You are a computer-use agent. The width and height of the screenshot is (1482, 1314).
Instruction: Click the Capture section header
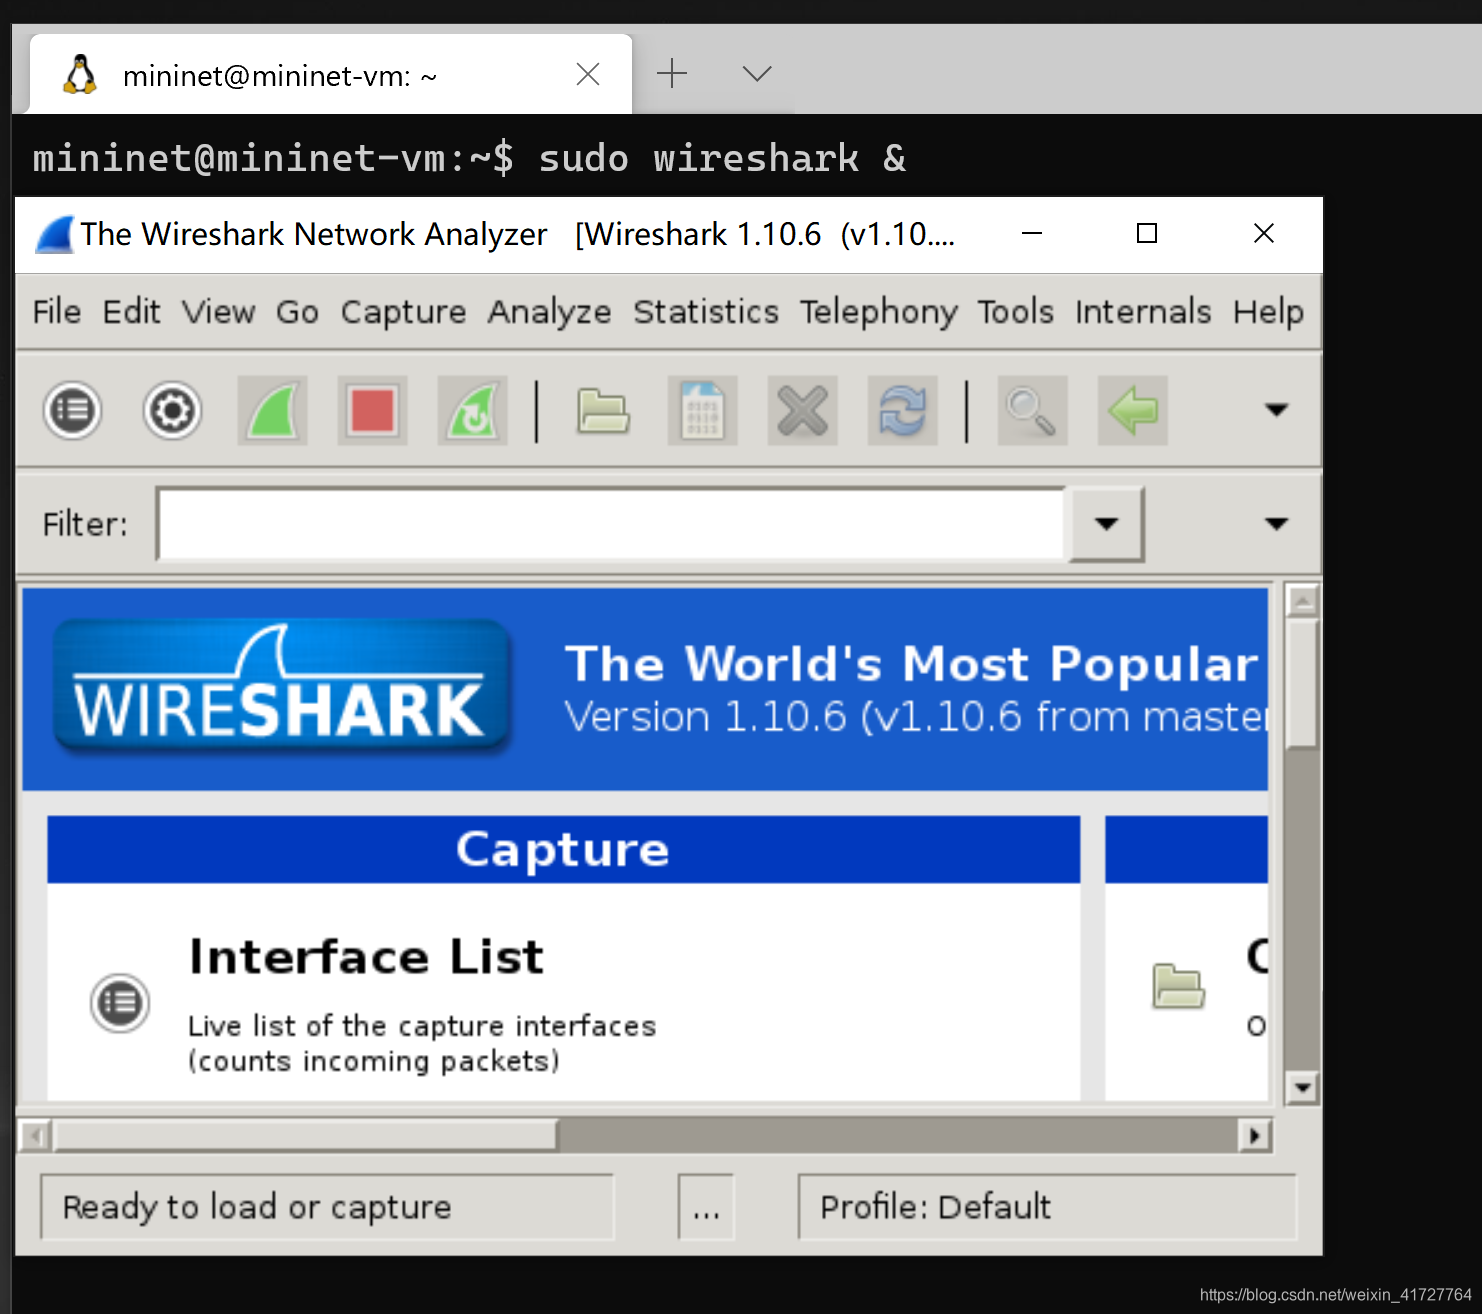point(563,849)
